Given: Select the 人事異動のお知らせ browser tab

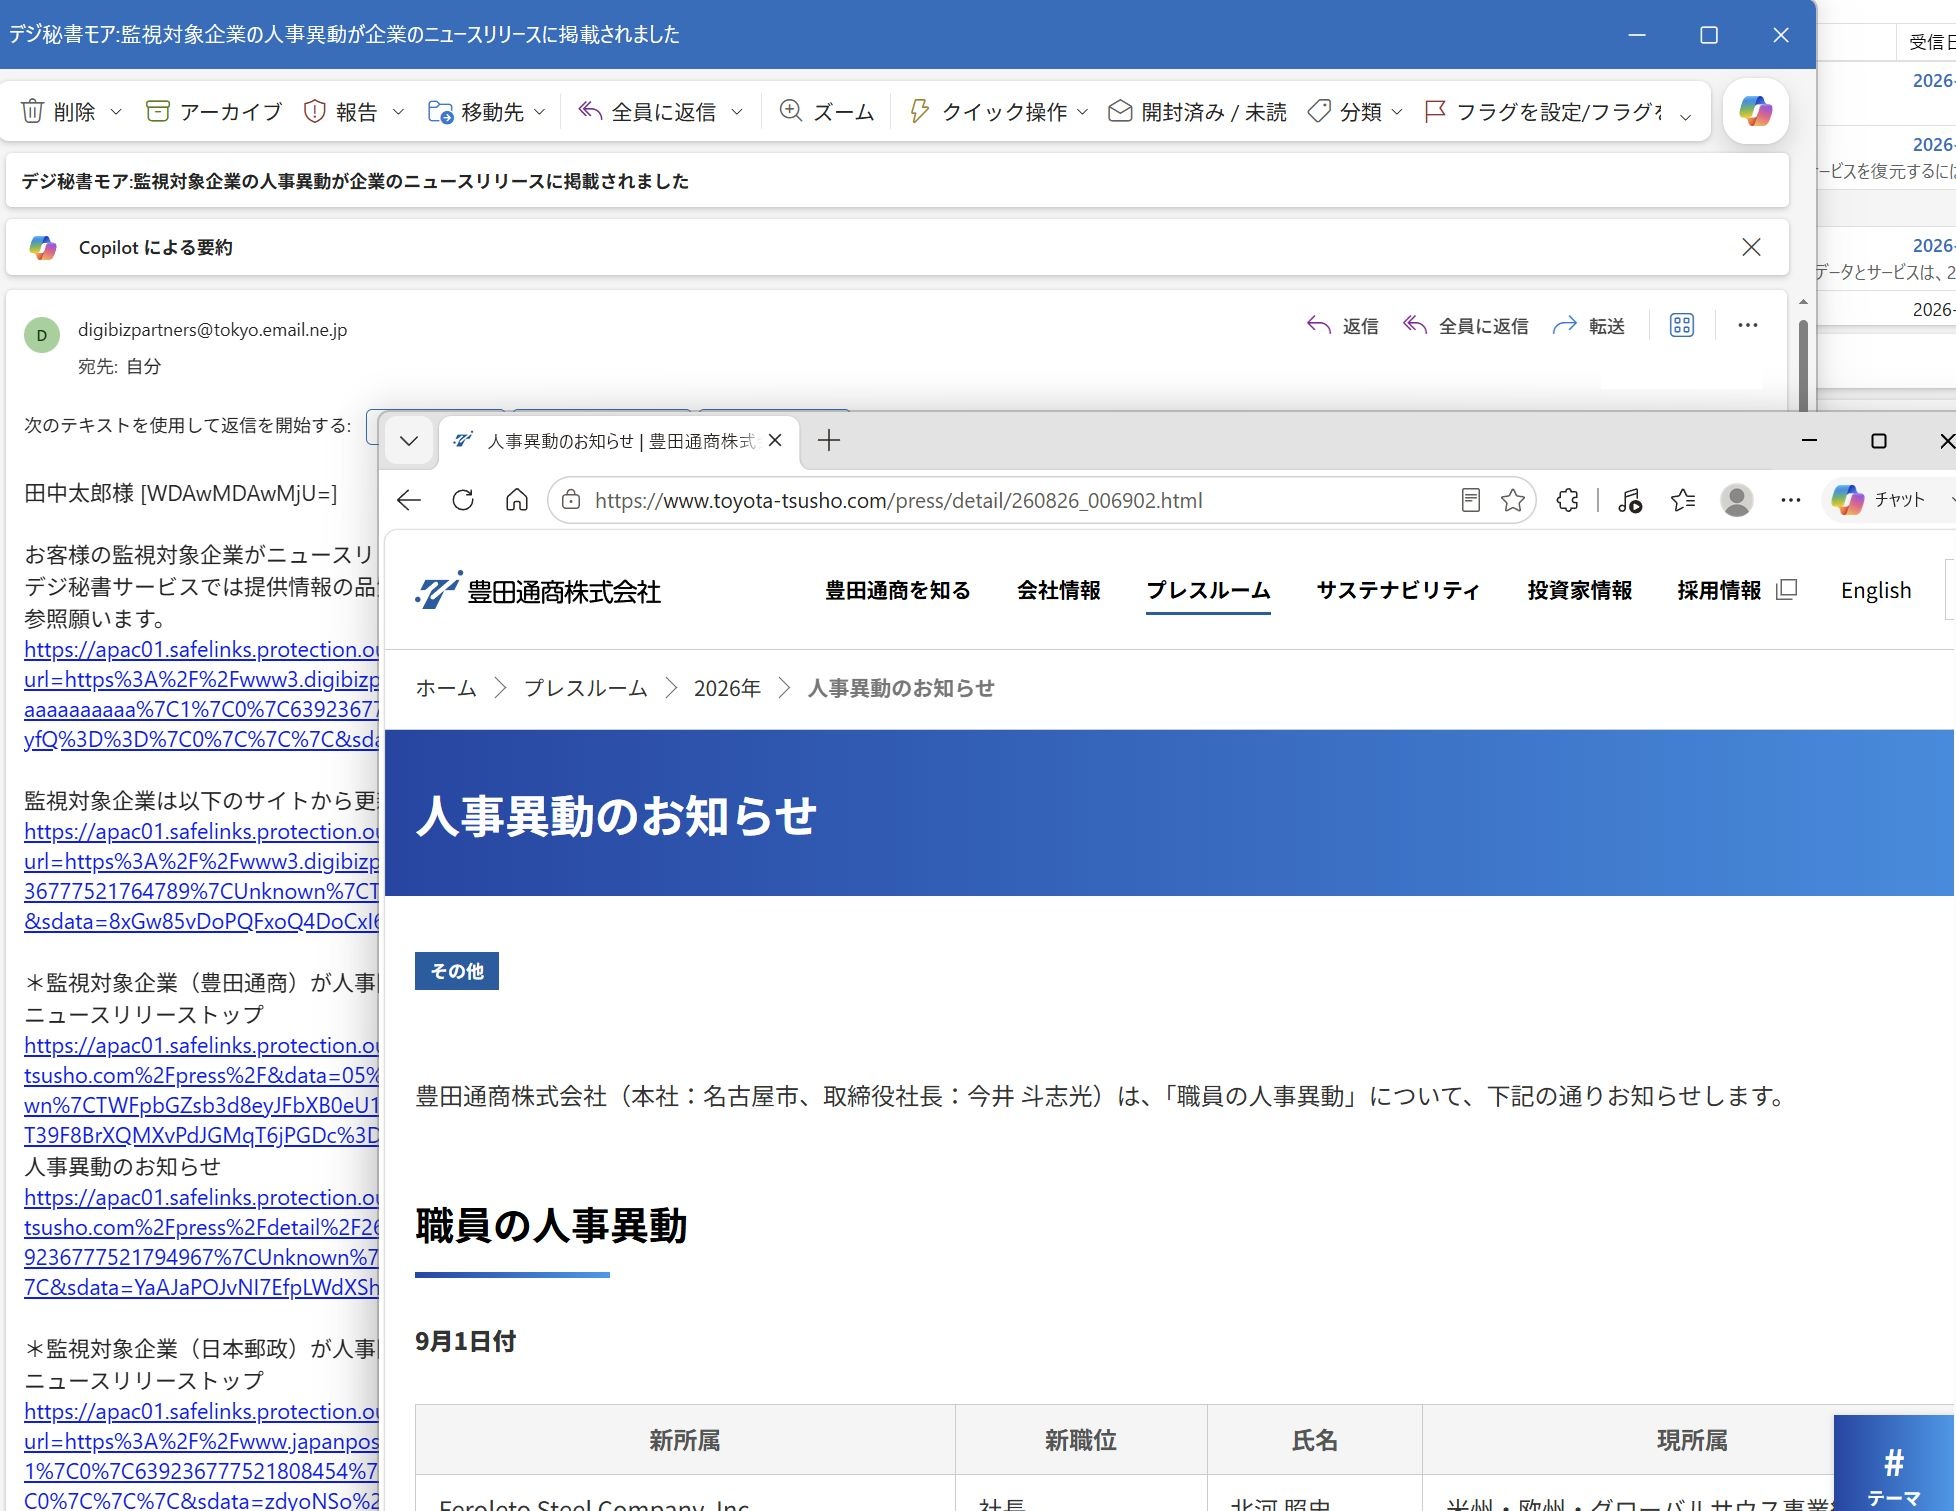Looking at the screenshot, I should [620, 441].
